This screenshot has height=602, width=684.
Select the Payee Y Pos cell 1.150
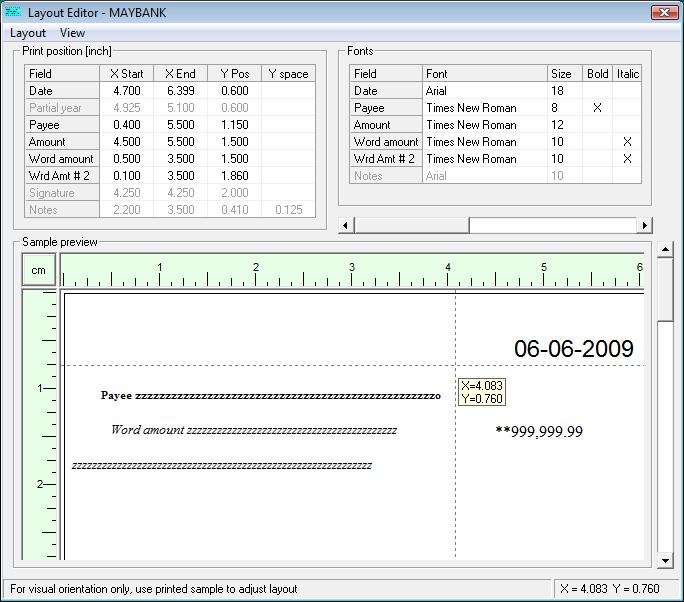[235, 125]
